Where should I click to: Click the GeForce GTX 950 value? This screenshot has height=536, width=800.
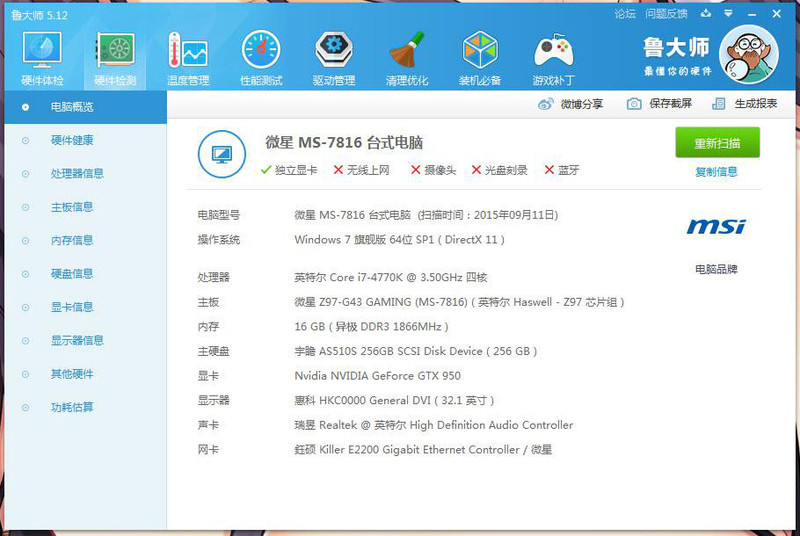pos(378,376)
